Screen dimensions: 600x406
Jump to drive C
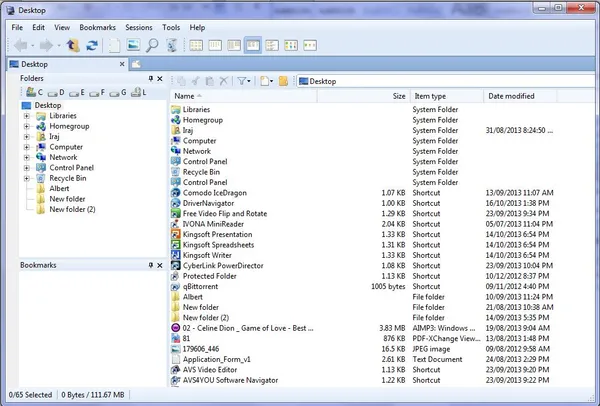34,92
